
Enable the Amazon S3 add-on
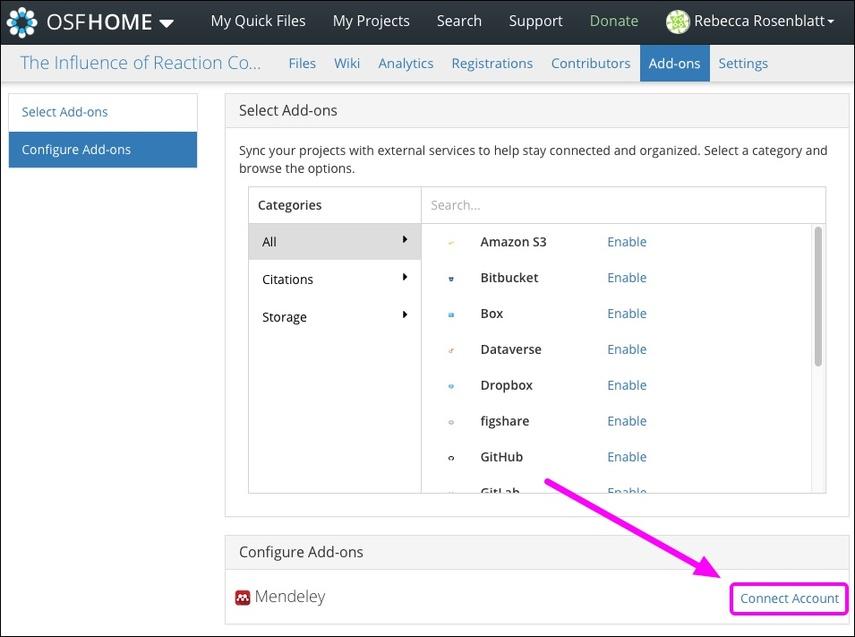click(x=627, y=242)
